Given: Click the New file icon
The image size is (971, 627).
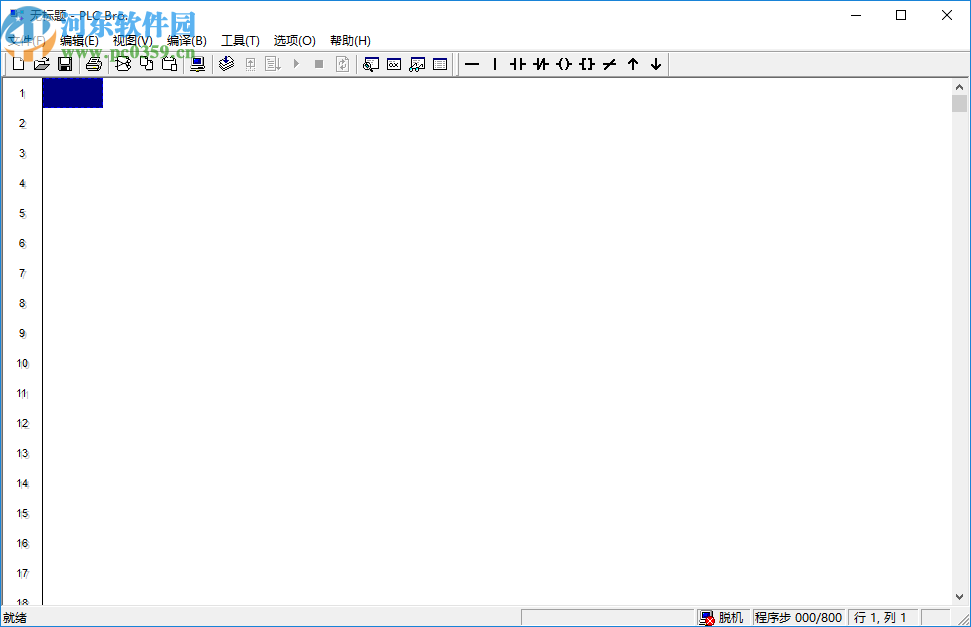Looking at the screenshot, I should (18, 64).
